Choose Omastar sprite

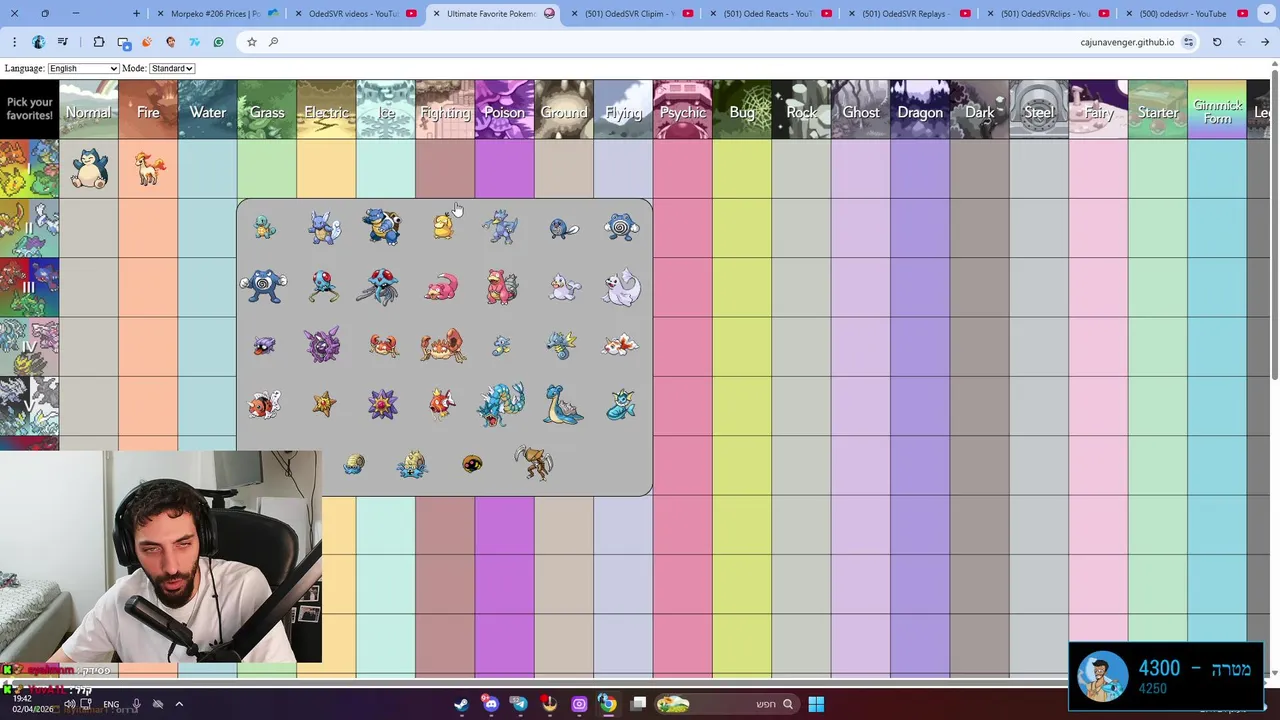tap(412, 464)
